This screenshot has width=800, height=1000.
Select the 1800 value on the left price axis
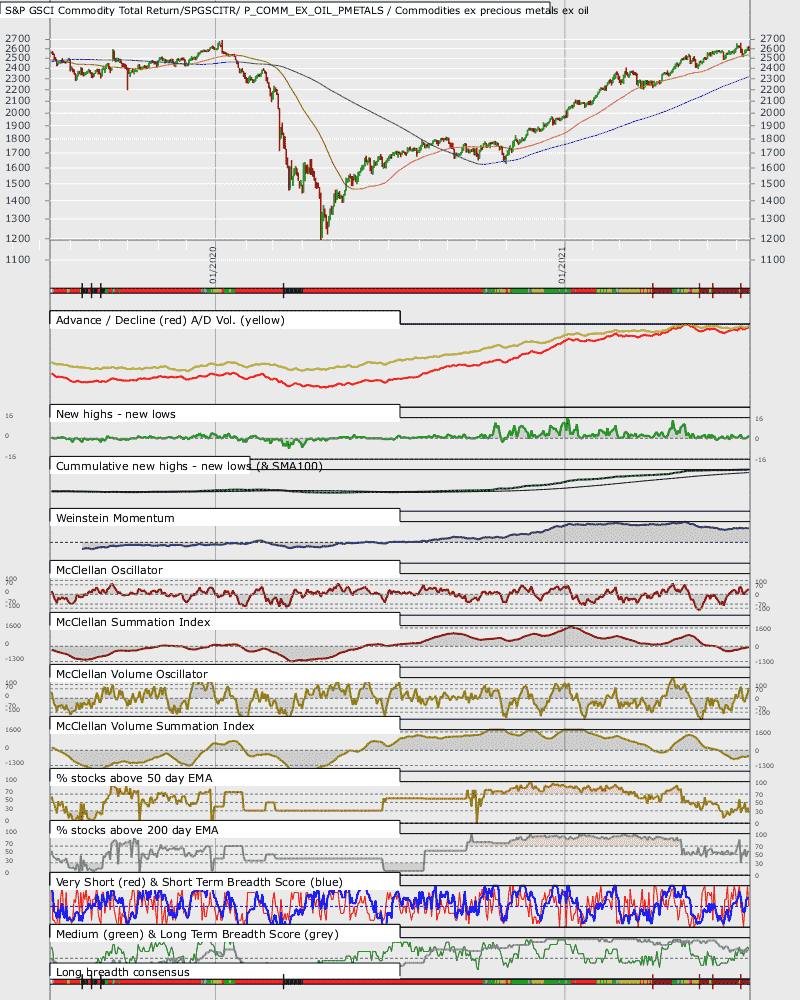(x=18, y=139)
